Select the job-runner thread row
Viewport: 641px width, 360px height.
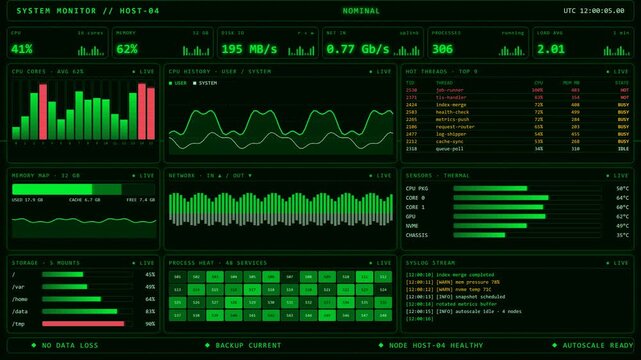(517, 90)
